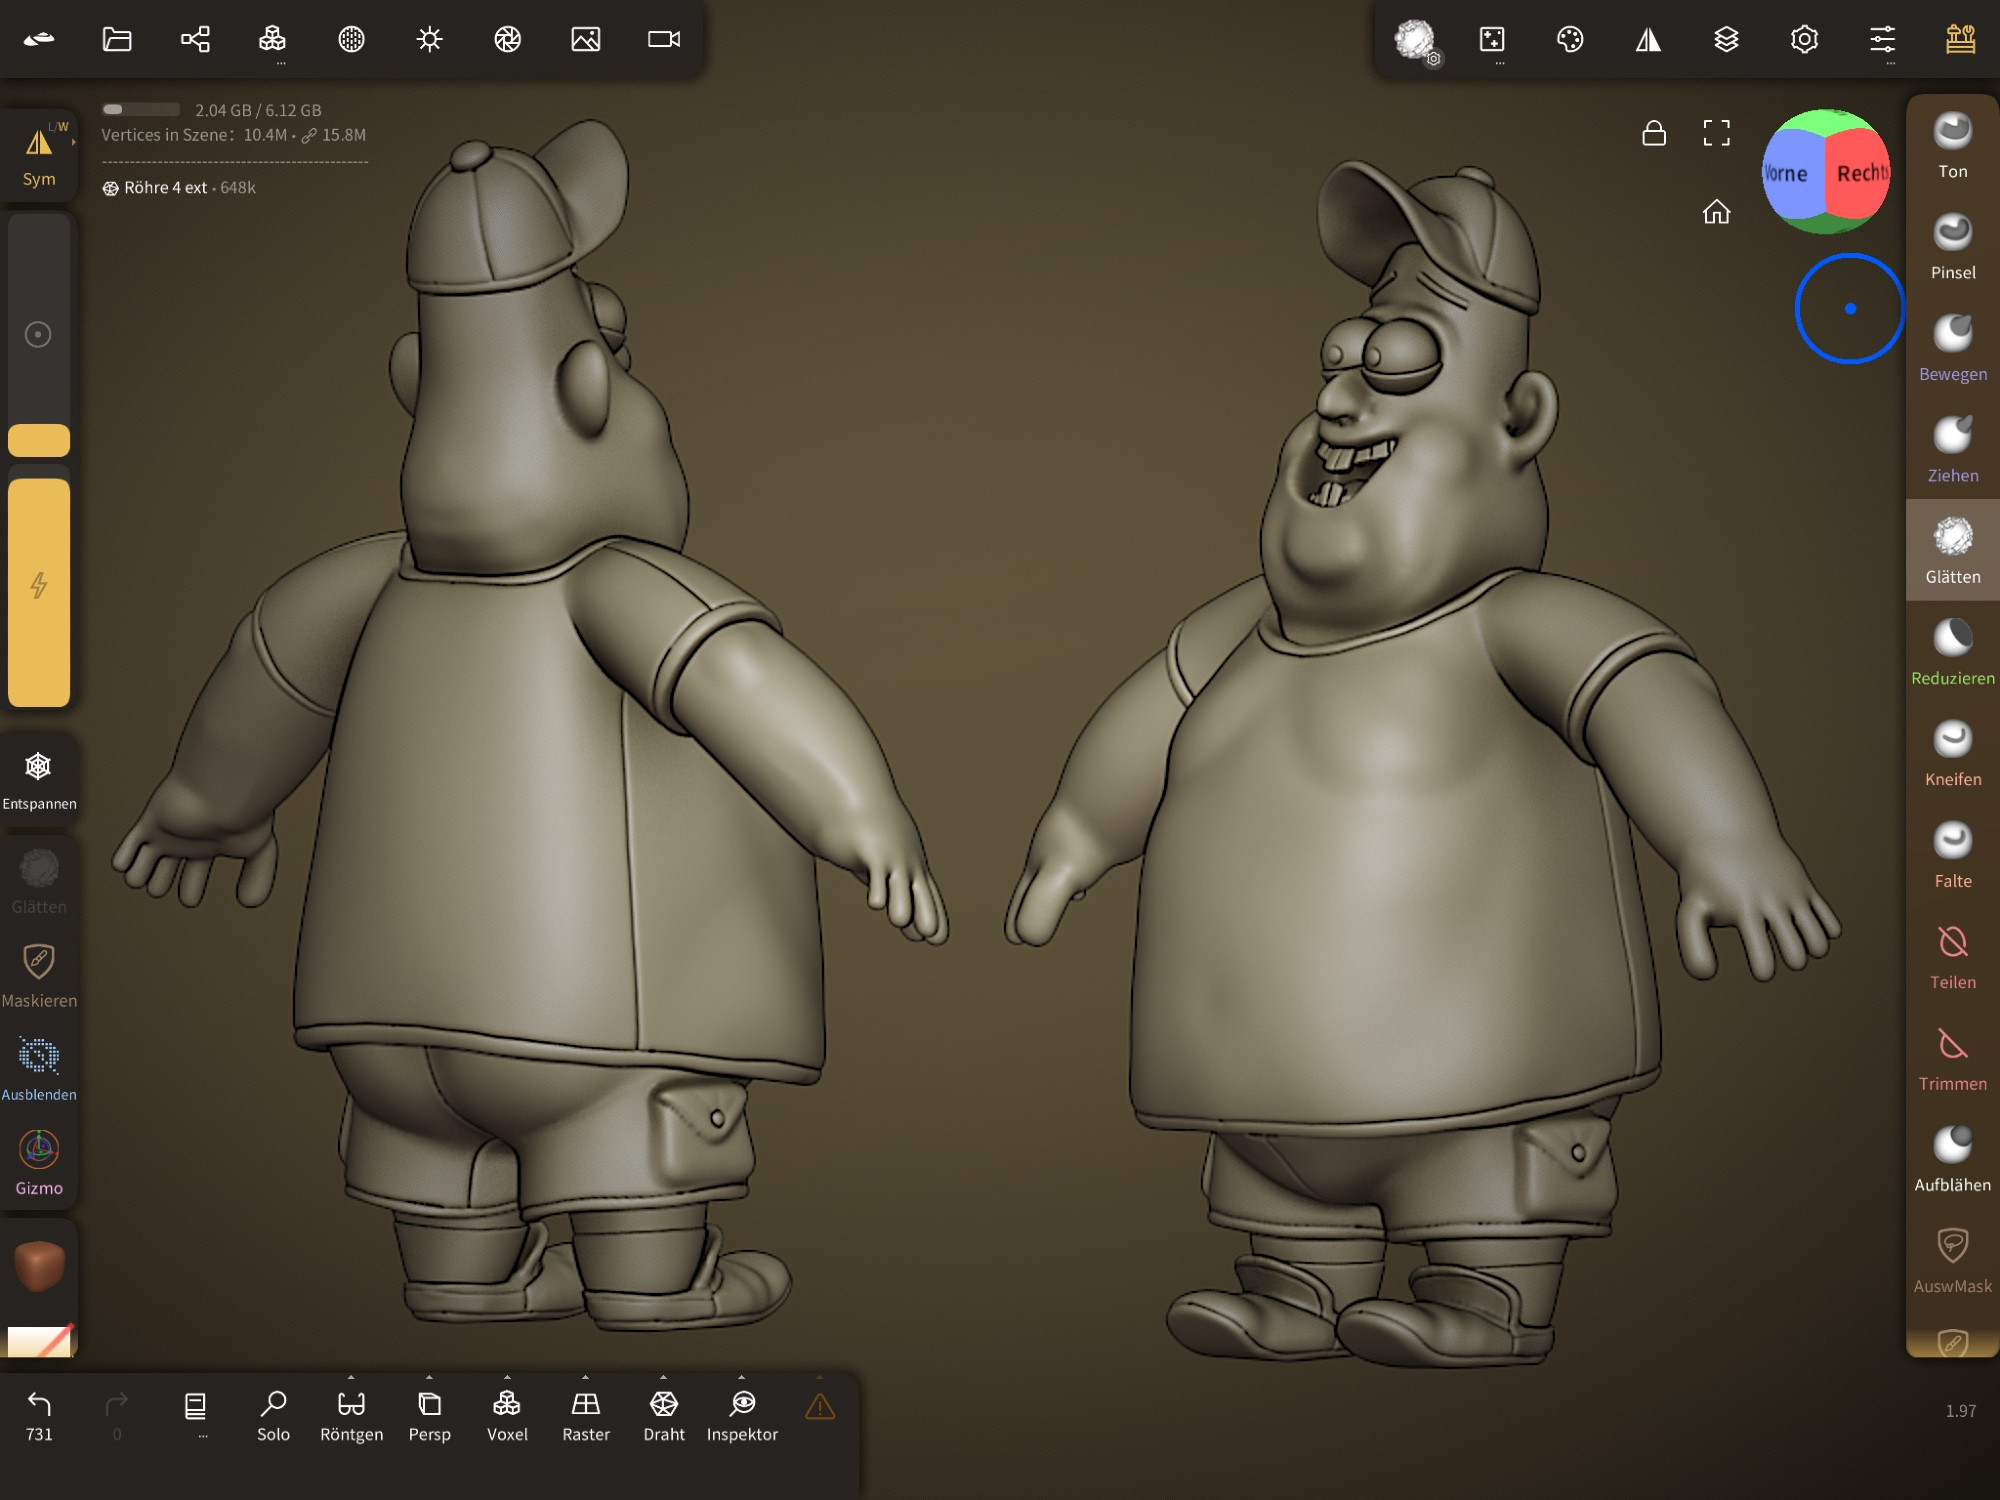Select the Bewegen move tool
The width and height of the screenshot is (2000, 1500).
(x=1952, y=348)
